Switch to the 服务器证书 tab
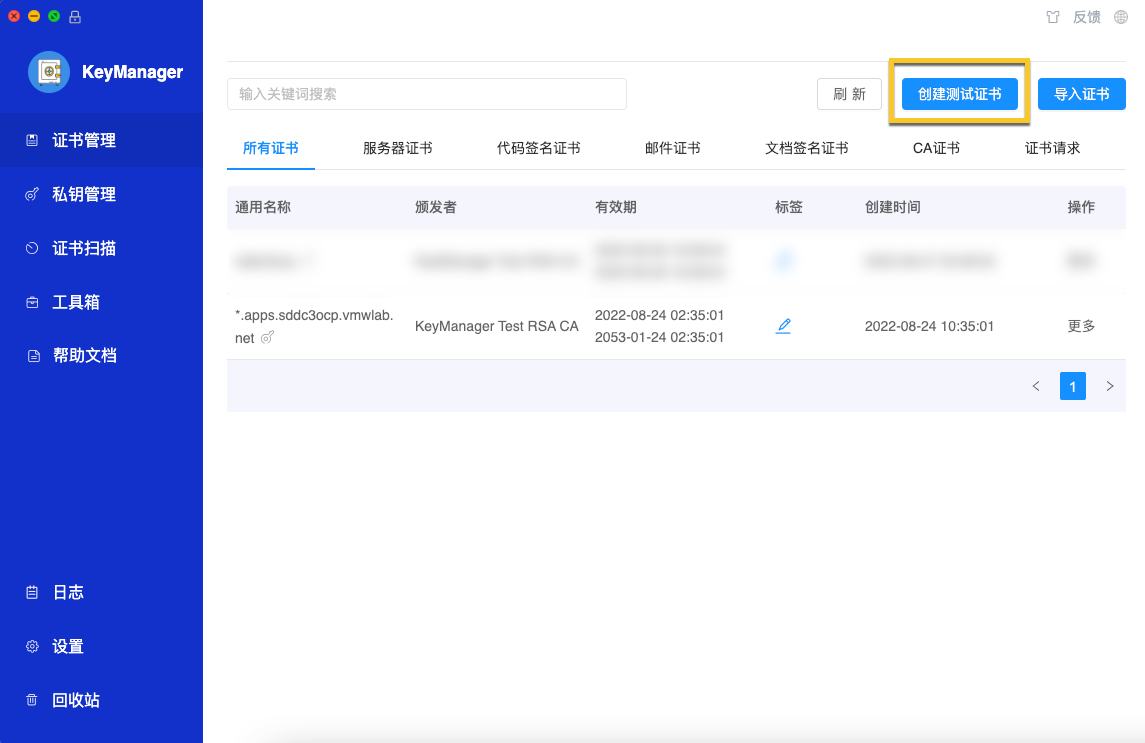The width and height of the screenshot is (1145, 743). point(398,148)
